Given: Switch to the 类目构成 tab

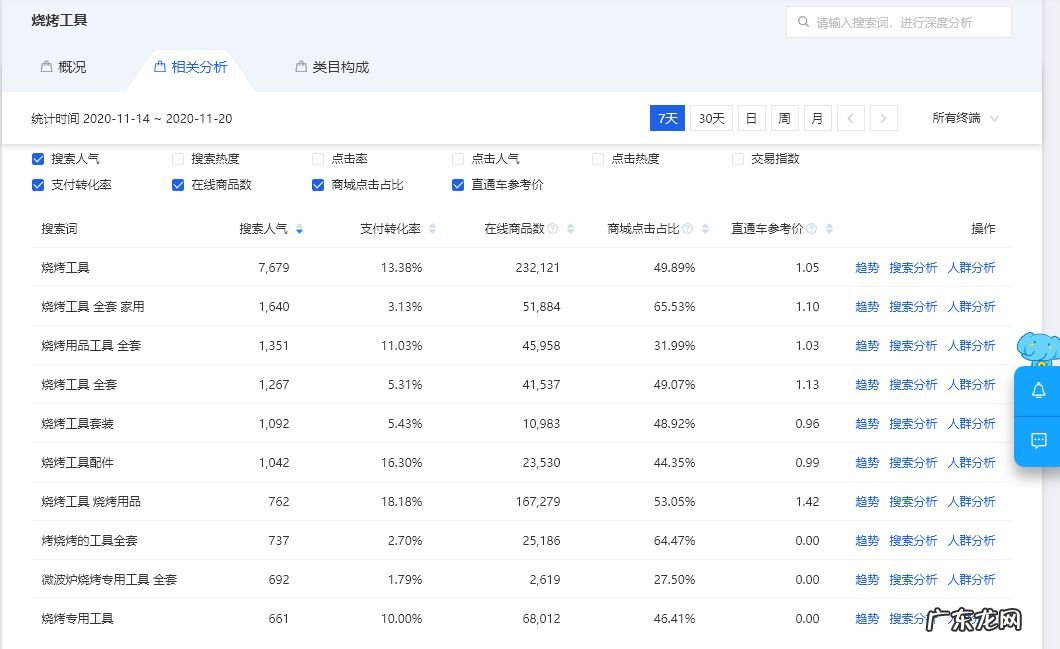Looking at the screenshot, I should tap(329, 67).
